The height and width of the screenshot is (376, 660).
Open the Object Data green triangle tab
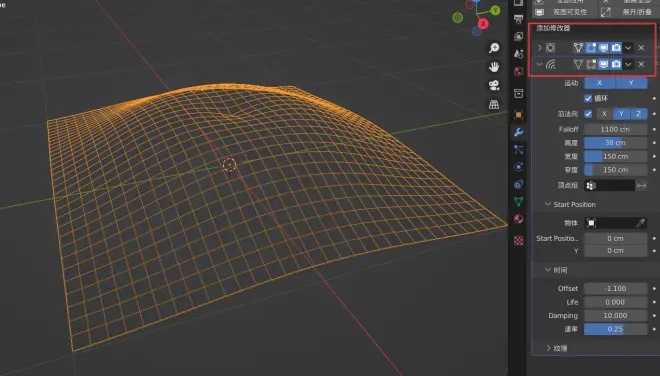point(519,201)
